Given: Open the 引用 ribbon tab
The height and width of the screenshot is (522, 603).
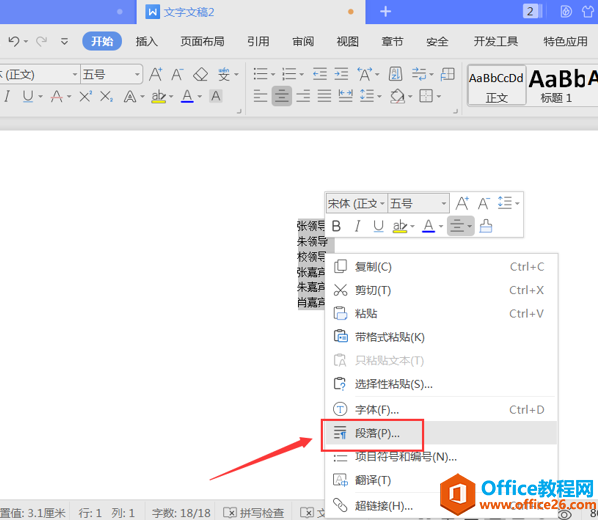Looking at the screenshot, I should (258, 41).
